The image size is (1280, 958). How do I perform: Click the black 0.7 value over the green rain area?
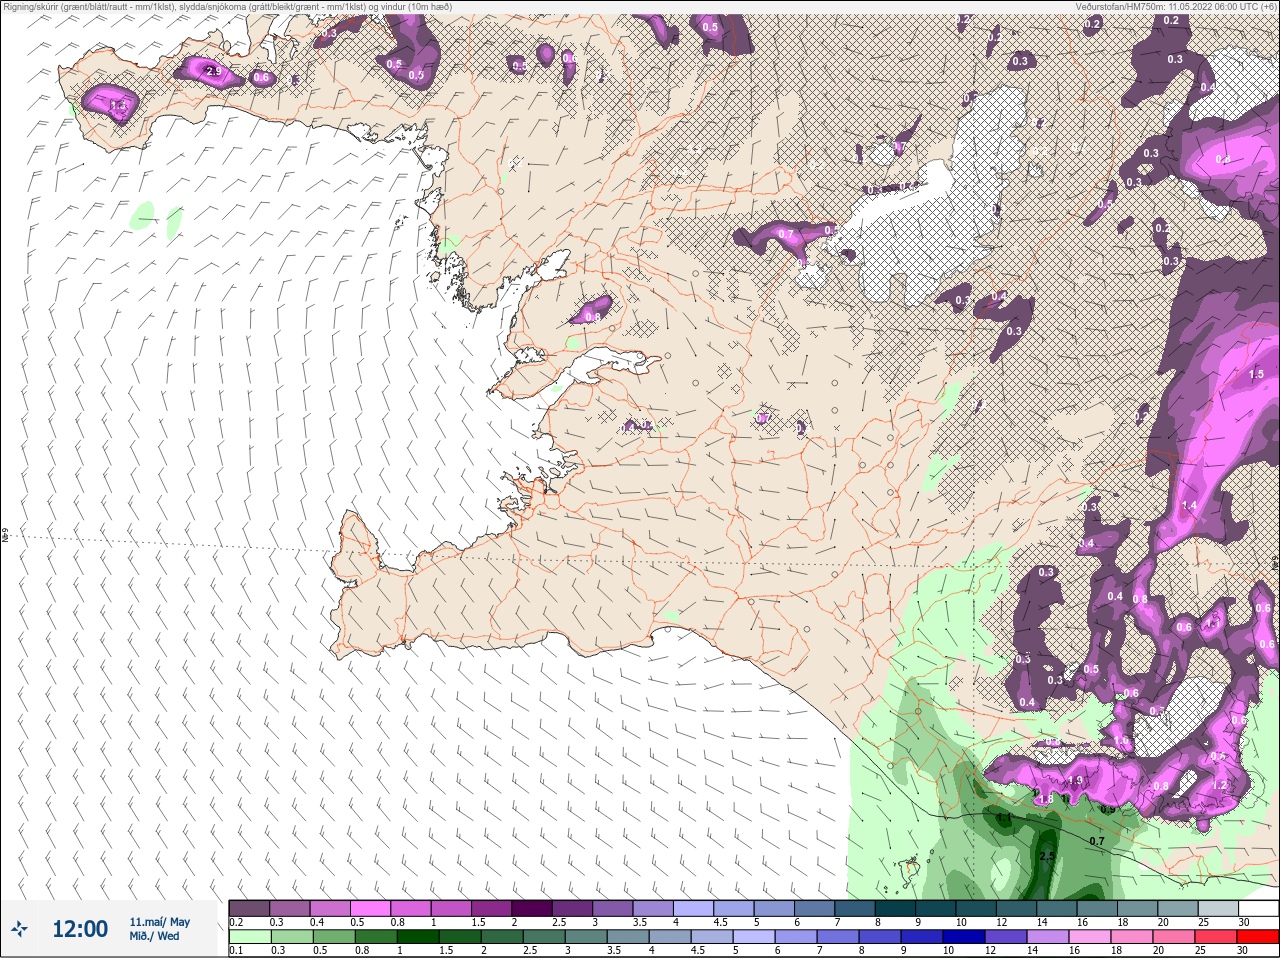coord(1096,842)
